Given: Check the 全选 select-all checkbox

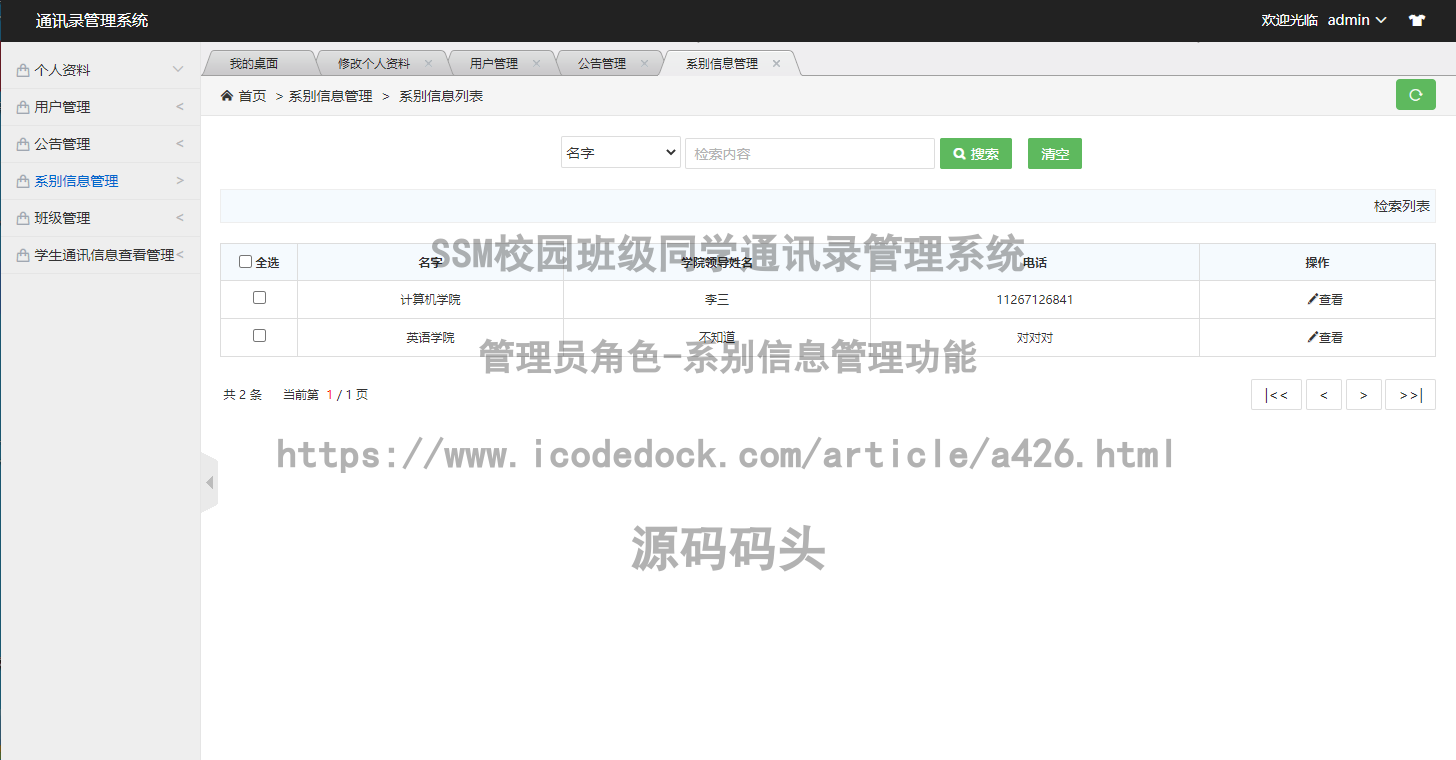Looking at the screenshot, I should pos(245,261).
